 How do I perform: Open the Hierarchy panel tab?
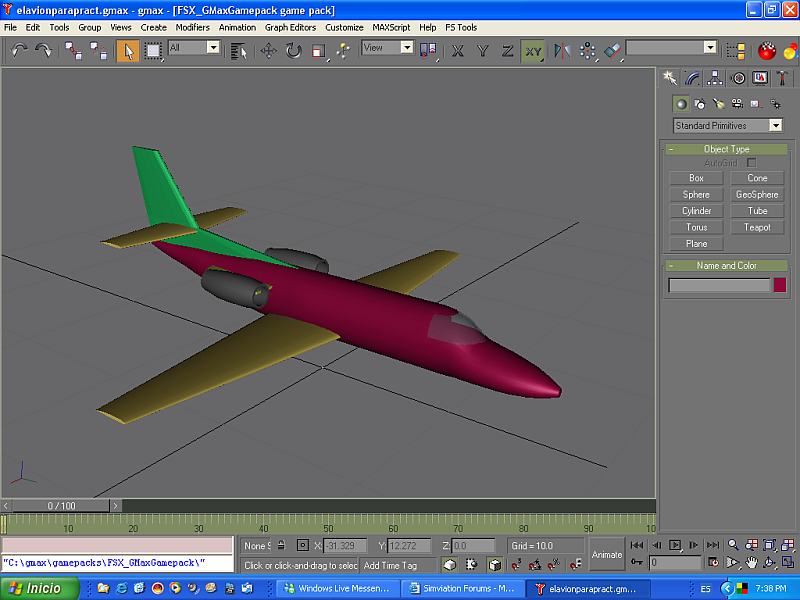point(716,78)
